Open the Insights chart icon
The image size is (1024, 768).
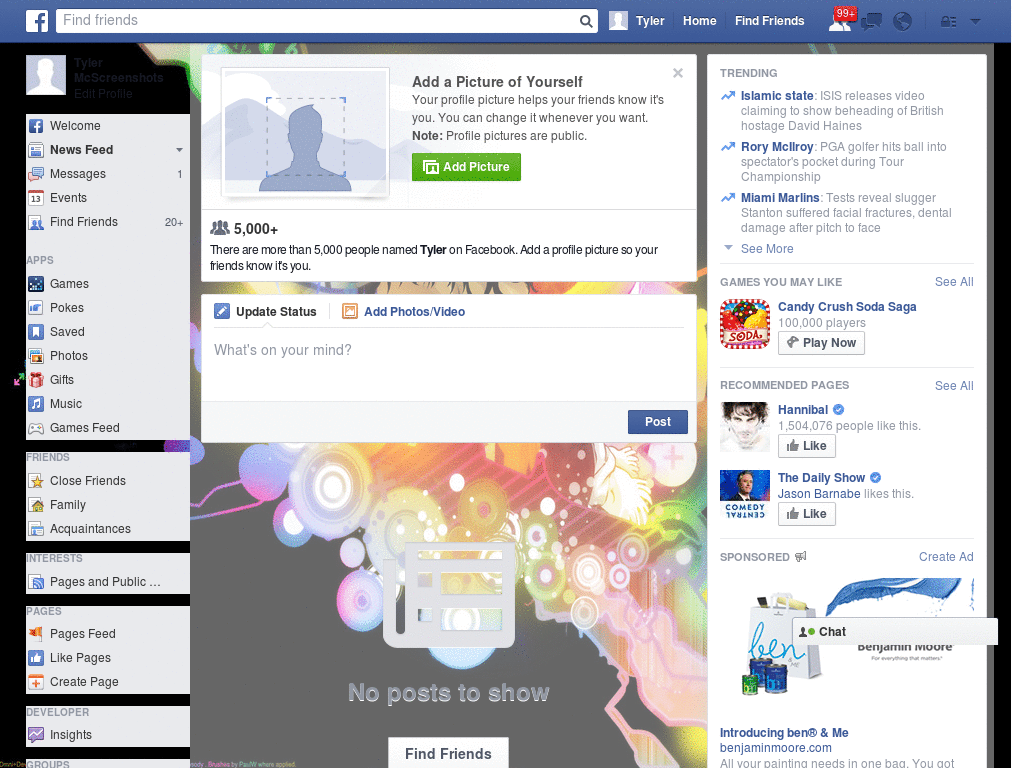tap(36, 735)
